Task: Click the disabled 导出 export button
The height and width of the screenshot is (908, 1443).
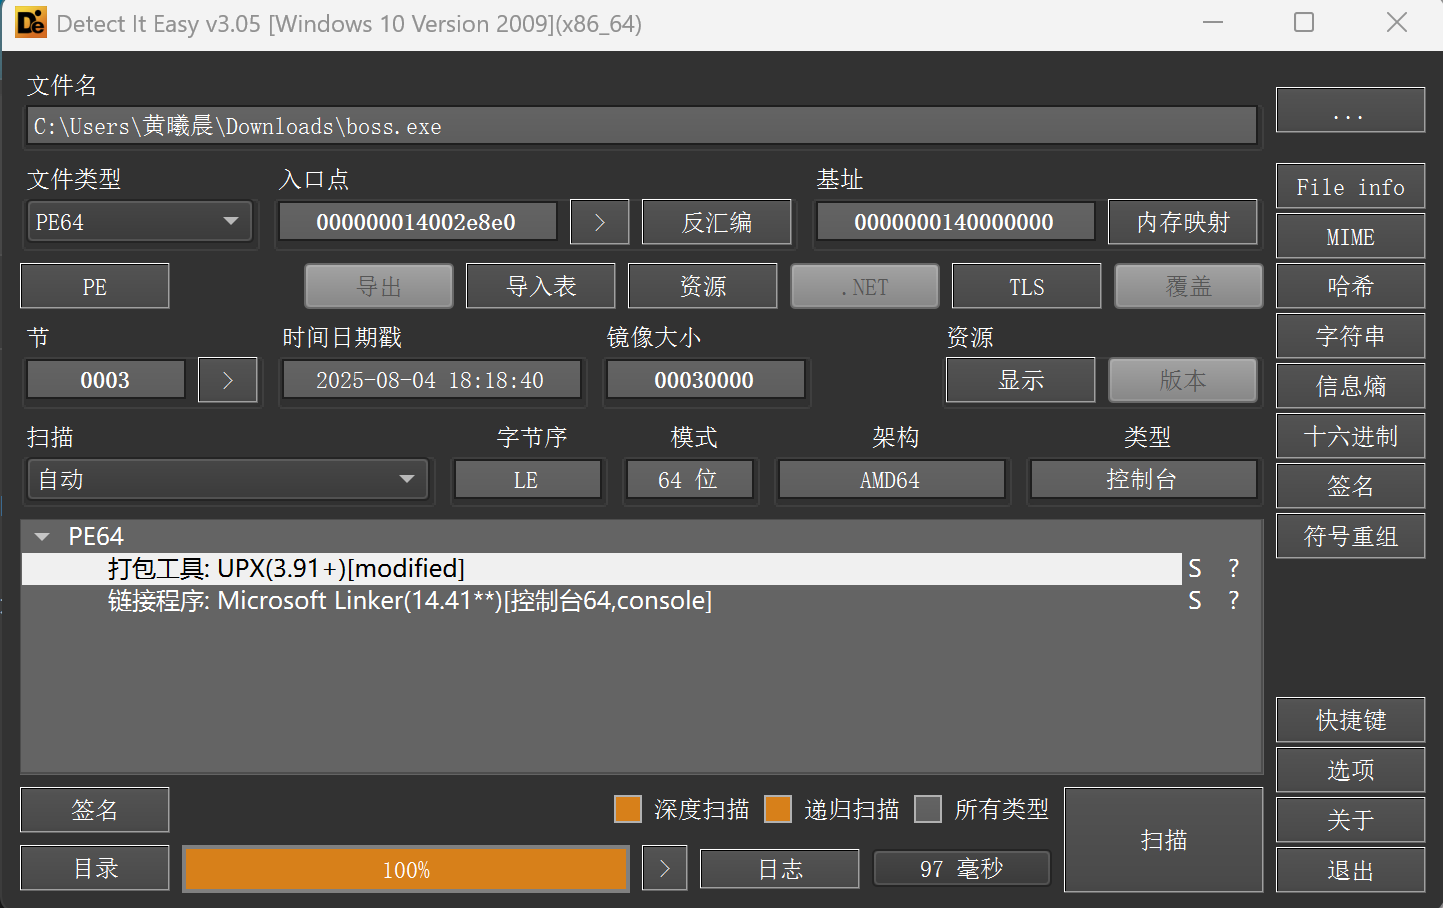Action: [x=379, y=286]
